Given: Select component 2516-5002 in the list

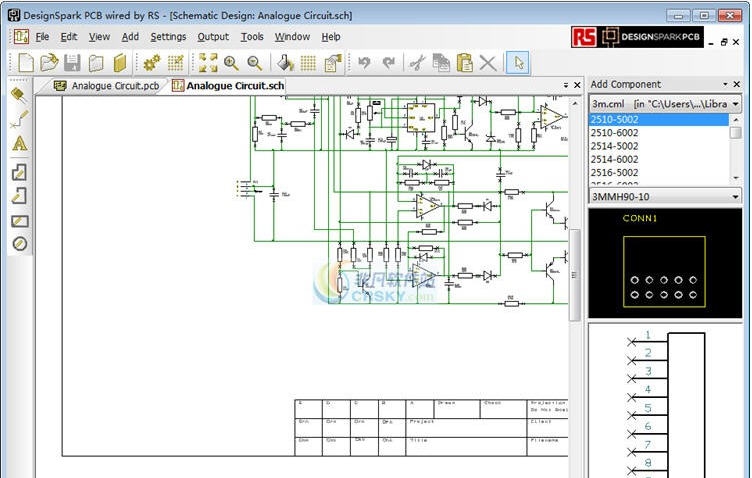Looking at the screenshot, I should pos(658,173).
